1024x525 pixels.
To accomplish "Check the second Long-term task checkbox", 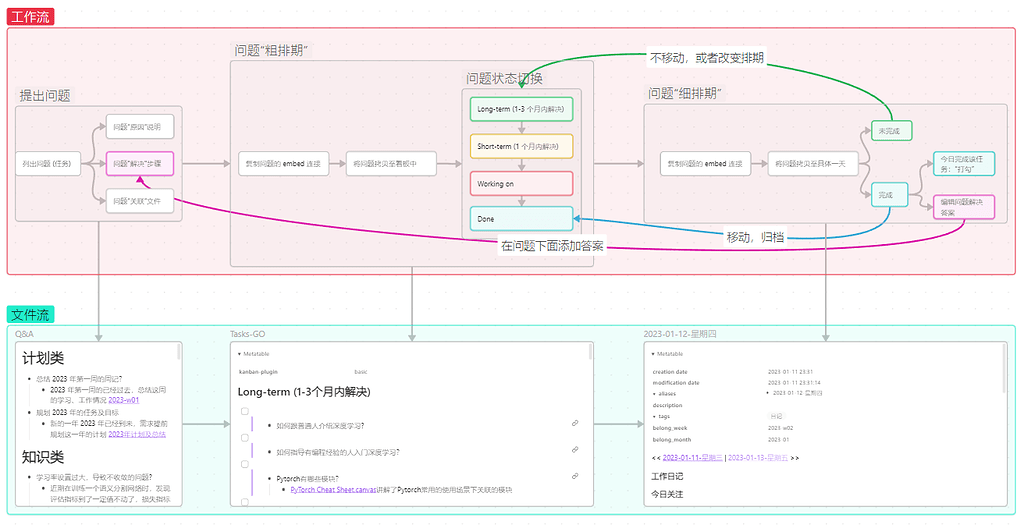I will point(245,438).
